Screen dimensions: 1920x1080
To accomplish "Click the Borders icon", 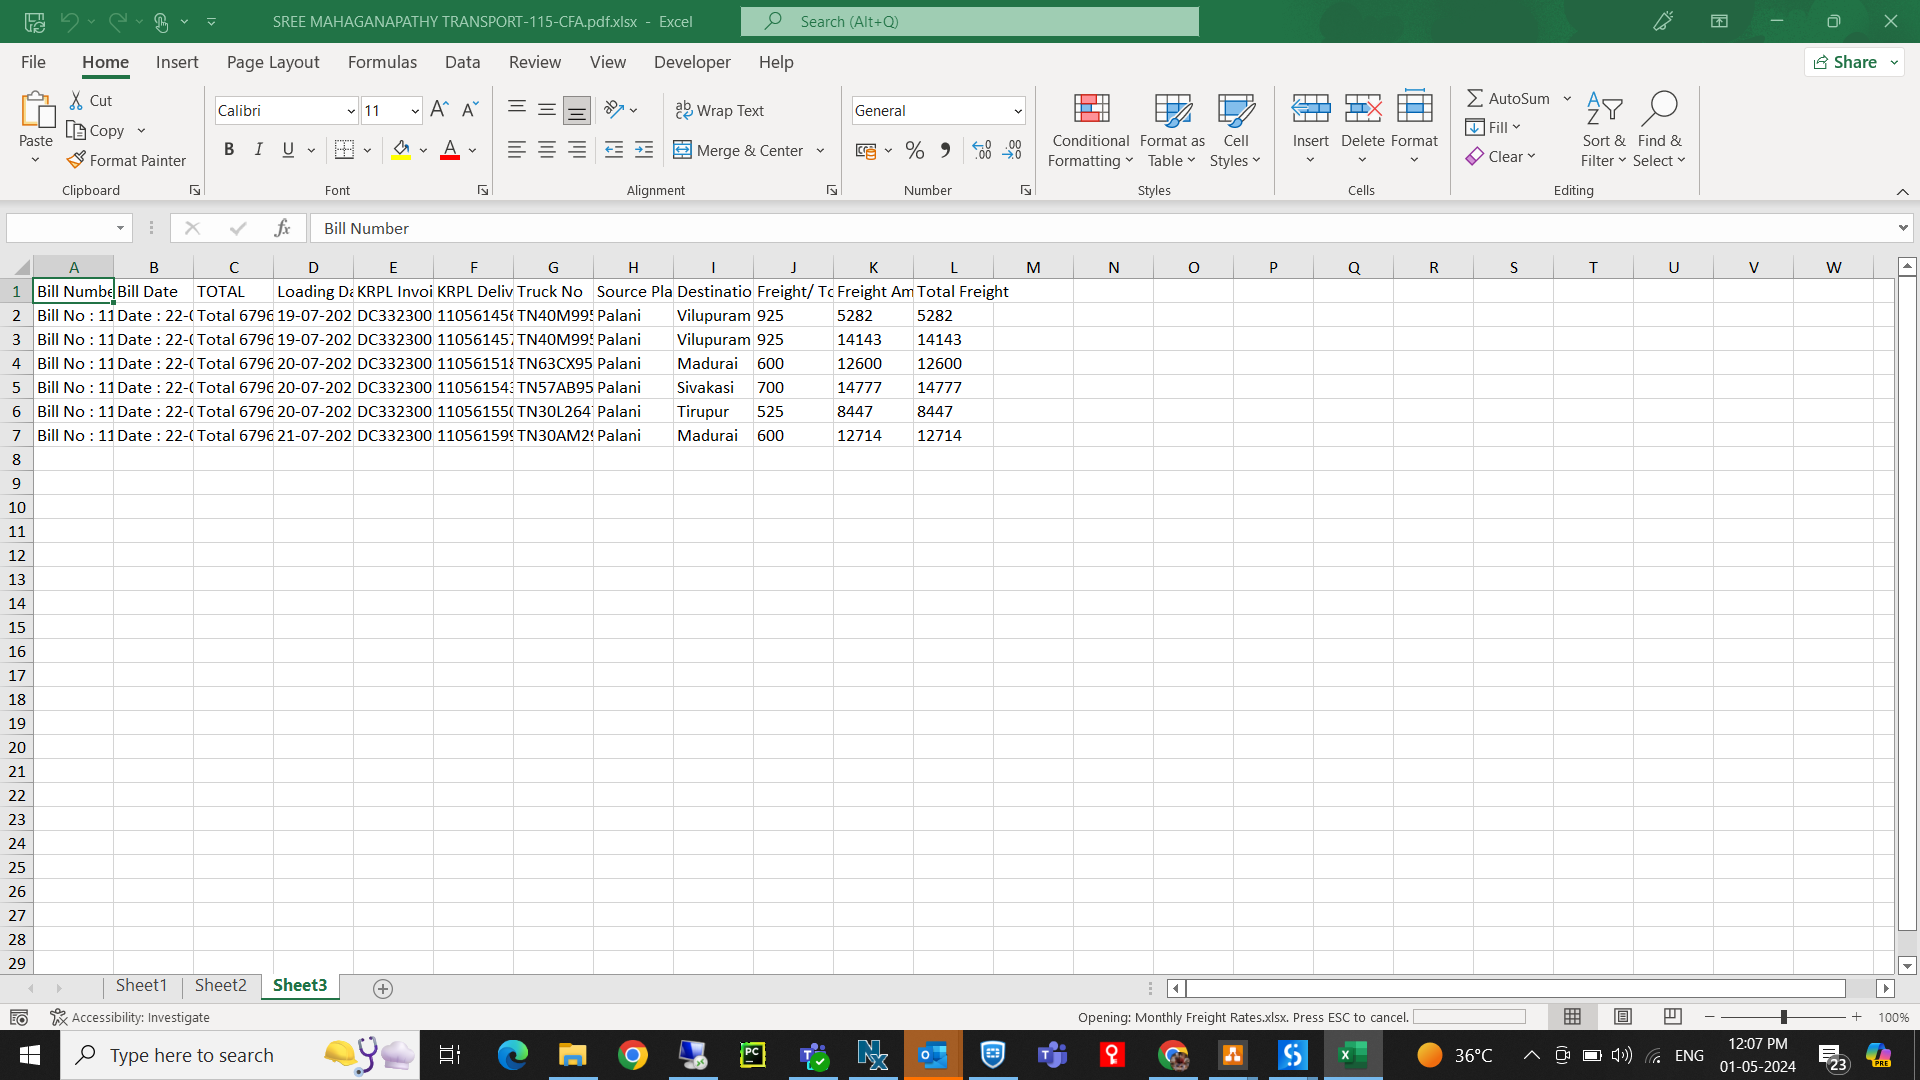I will 344,150.
